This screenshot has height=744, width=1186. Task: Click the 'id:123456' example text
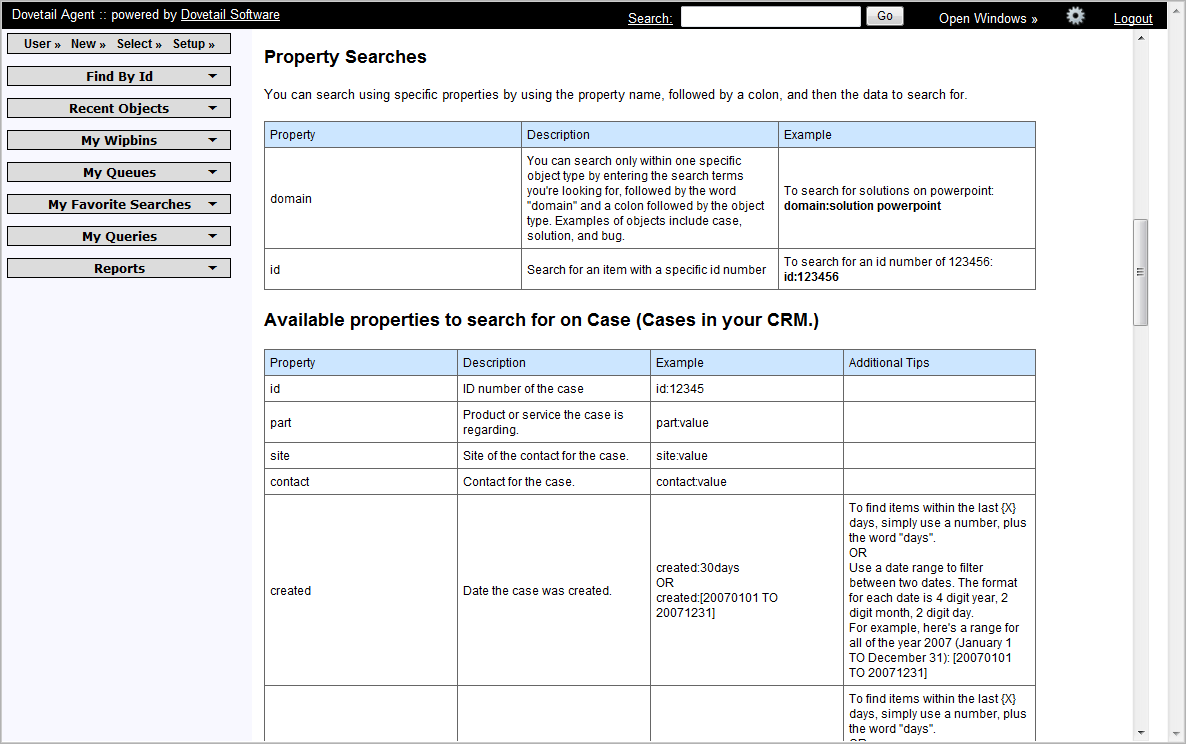(811, 277)
